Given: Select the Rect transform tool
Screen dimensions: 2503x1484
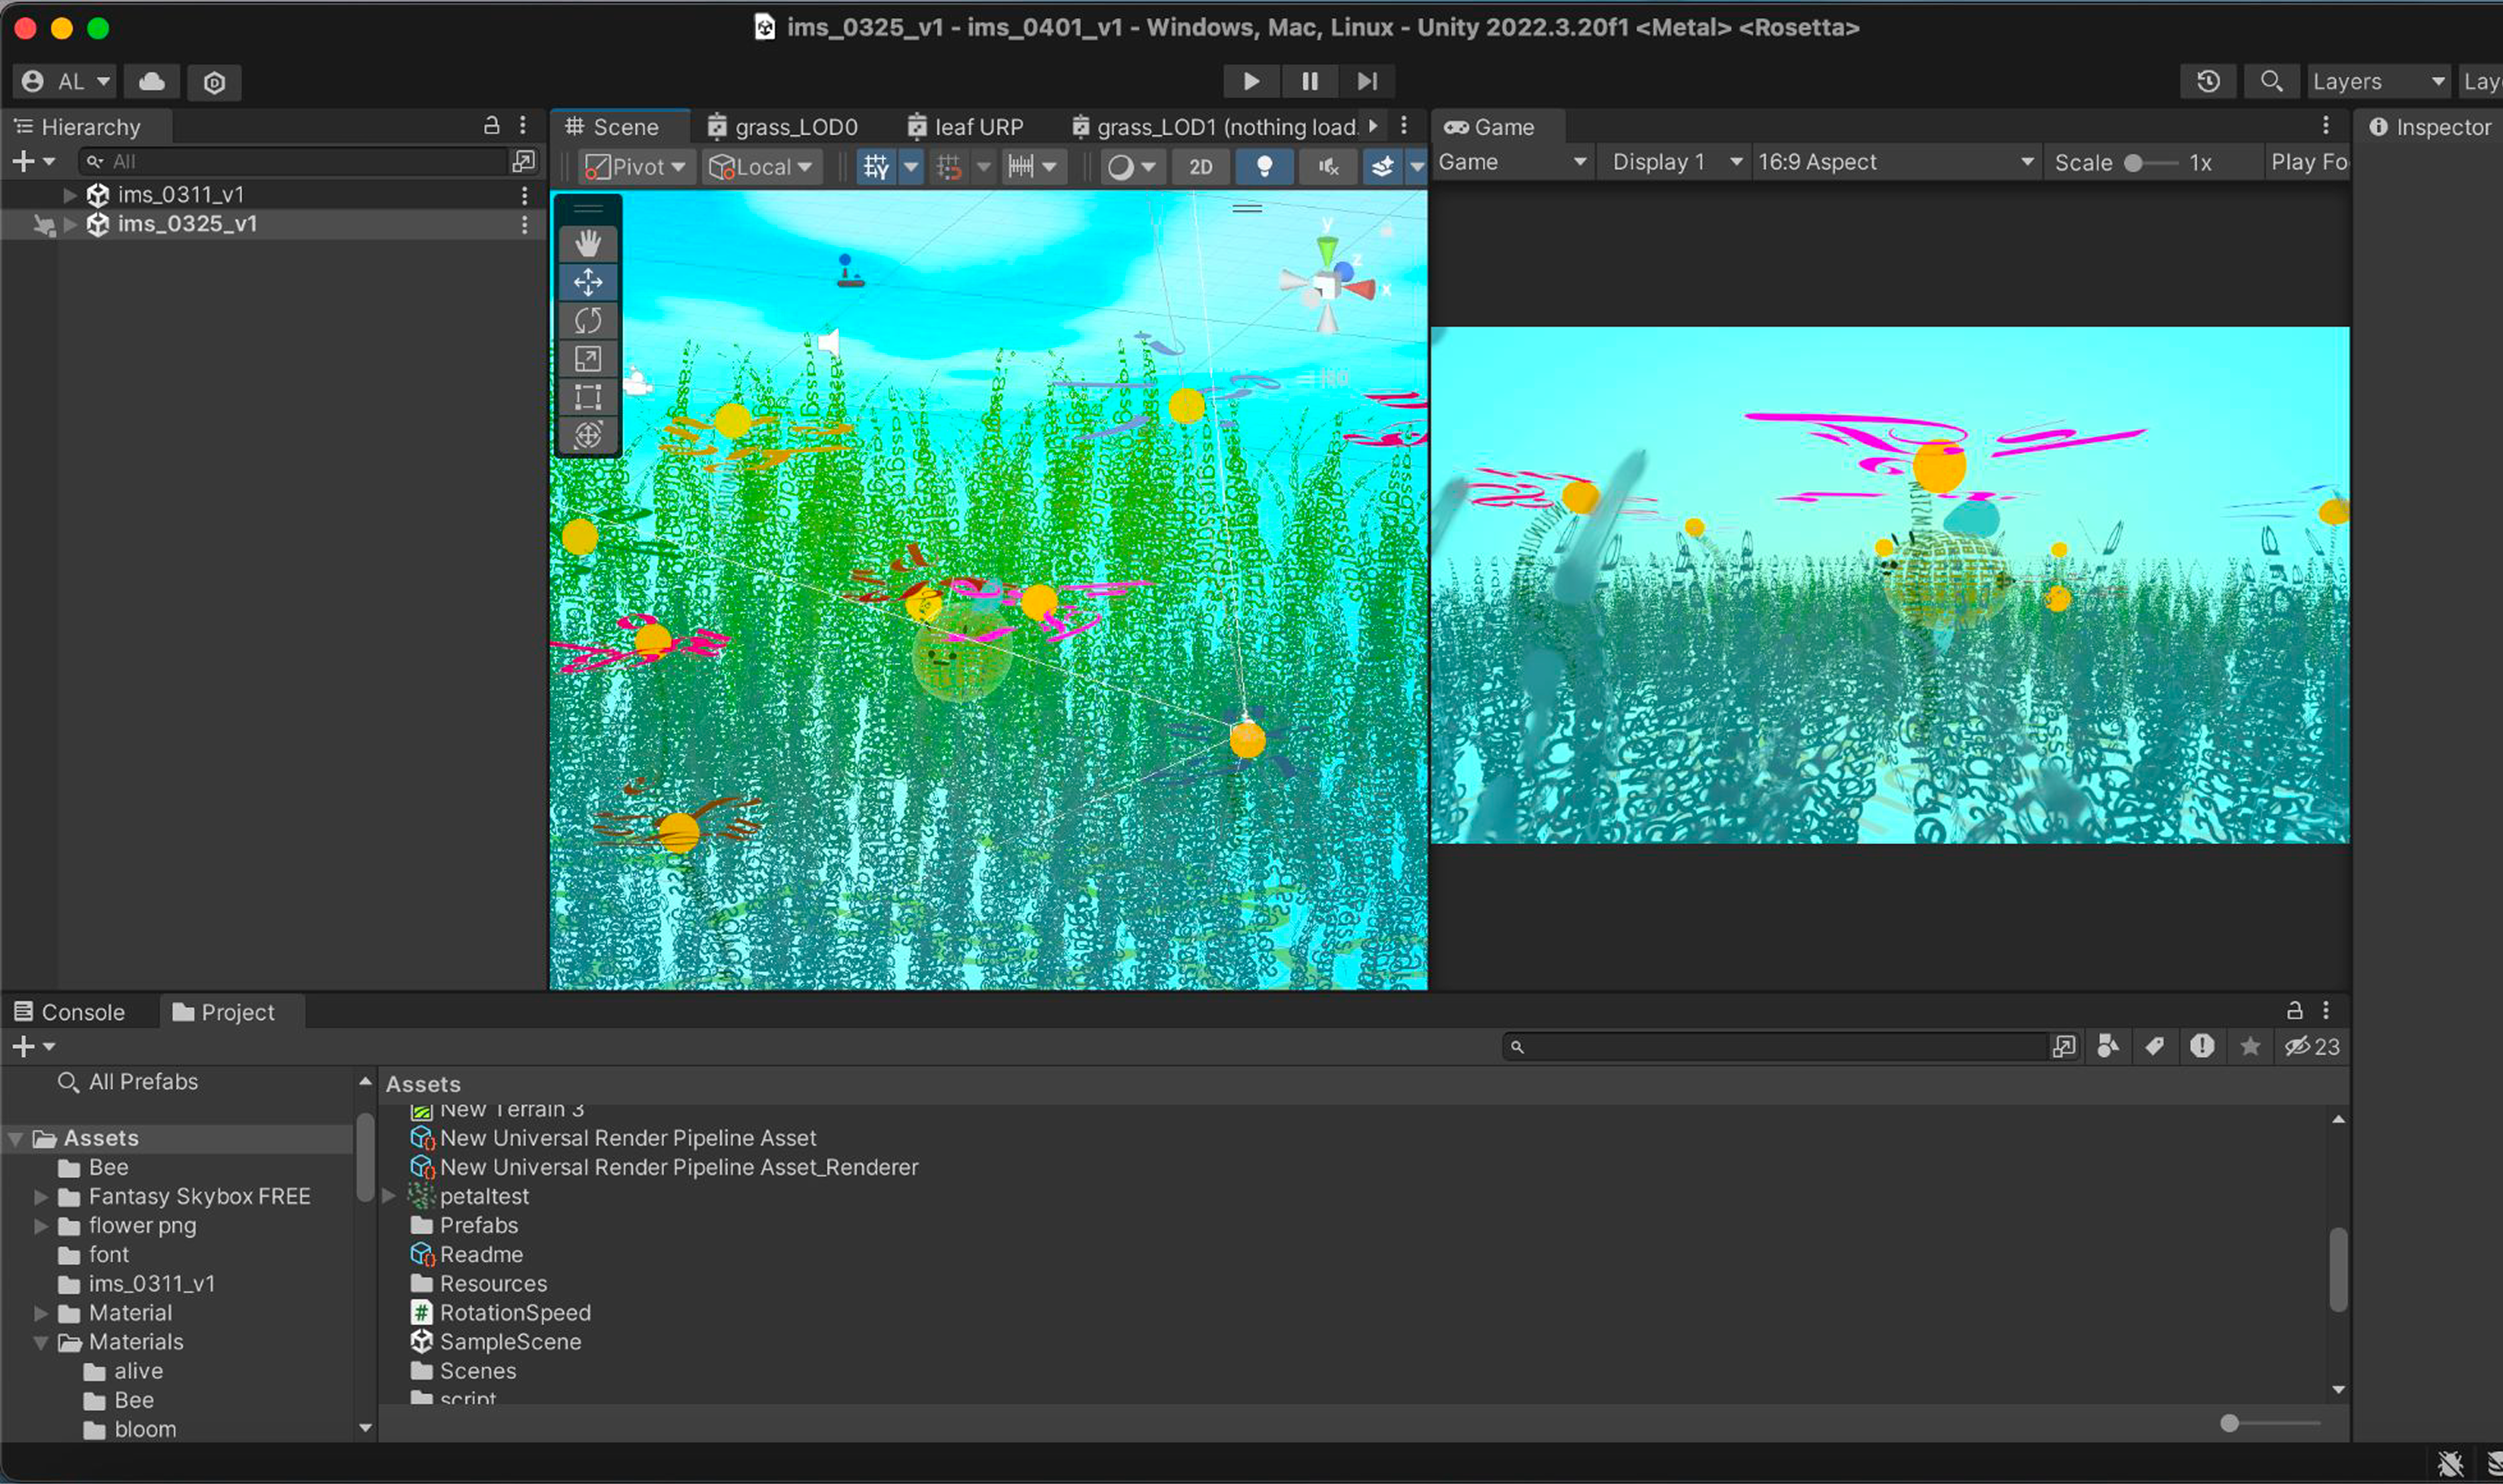Looking at the screenshot, I should coord(588,397).
